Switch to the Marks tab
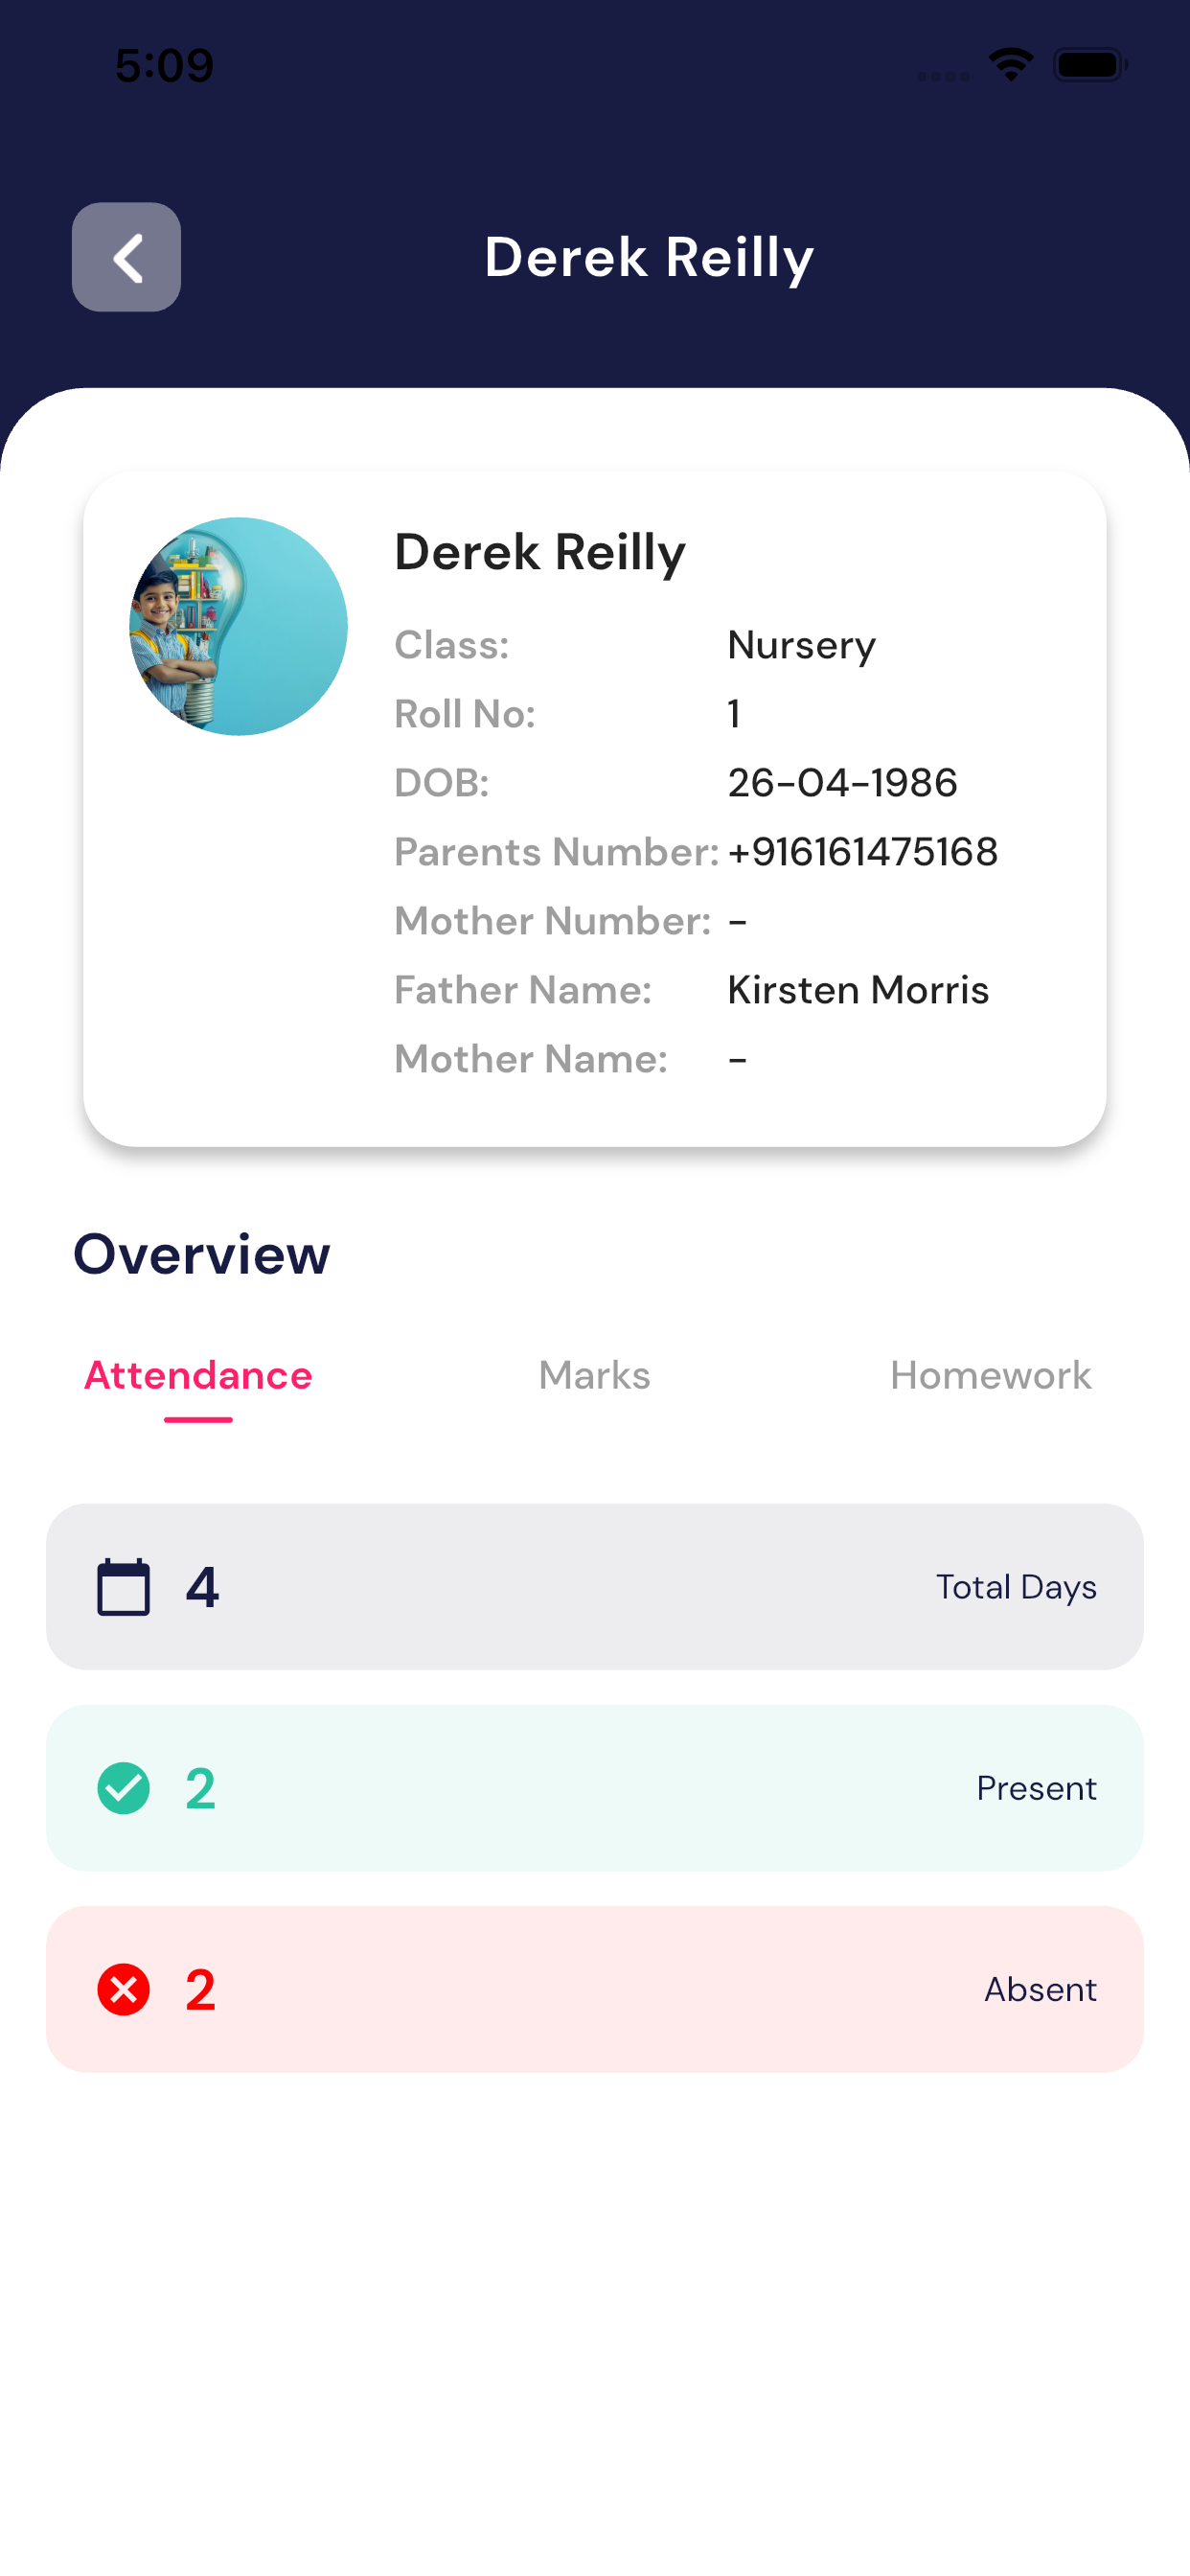The image size is (1190, 2576). (x=594, y=1376)
